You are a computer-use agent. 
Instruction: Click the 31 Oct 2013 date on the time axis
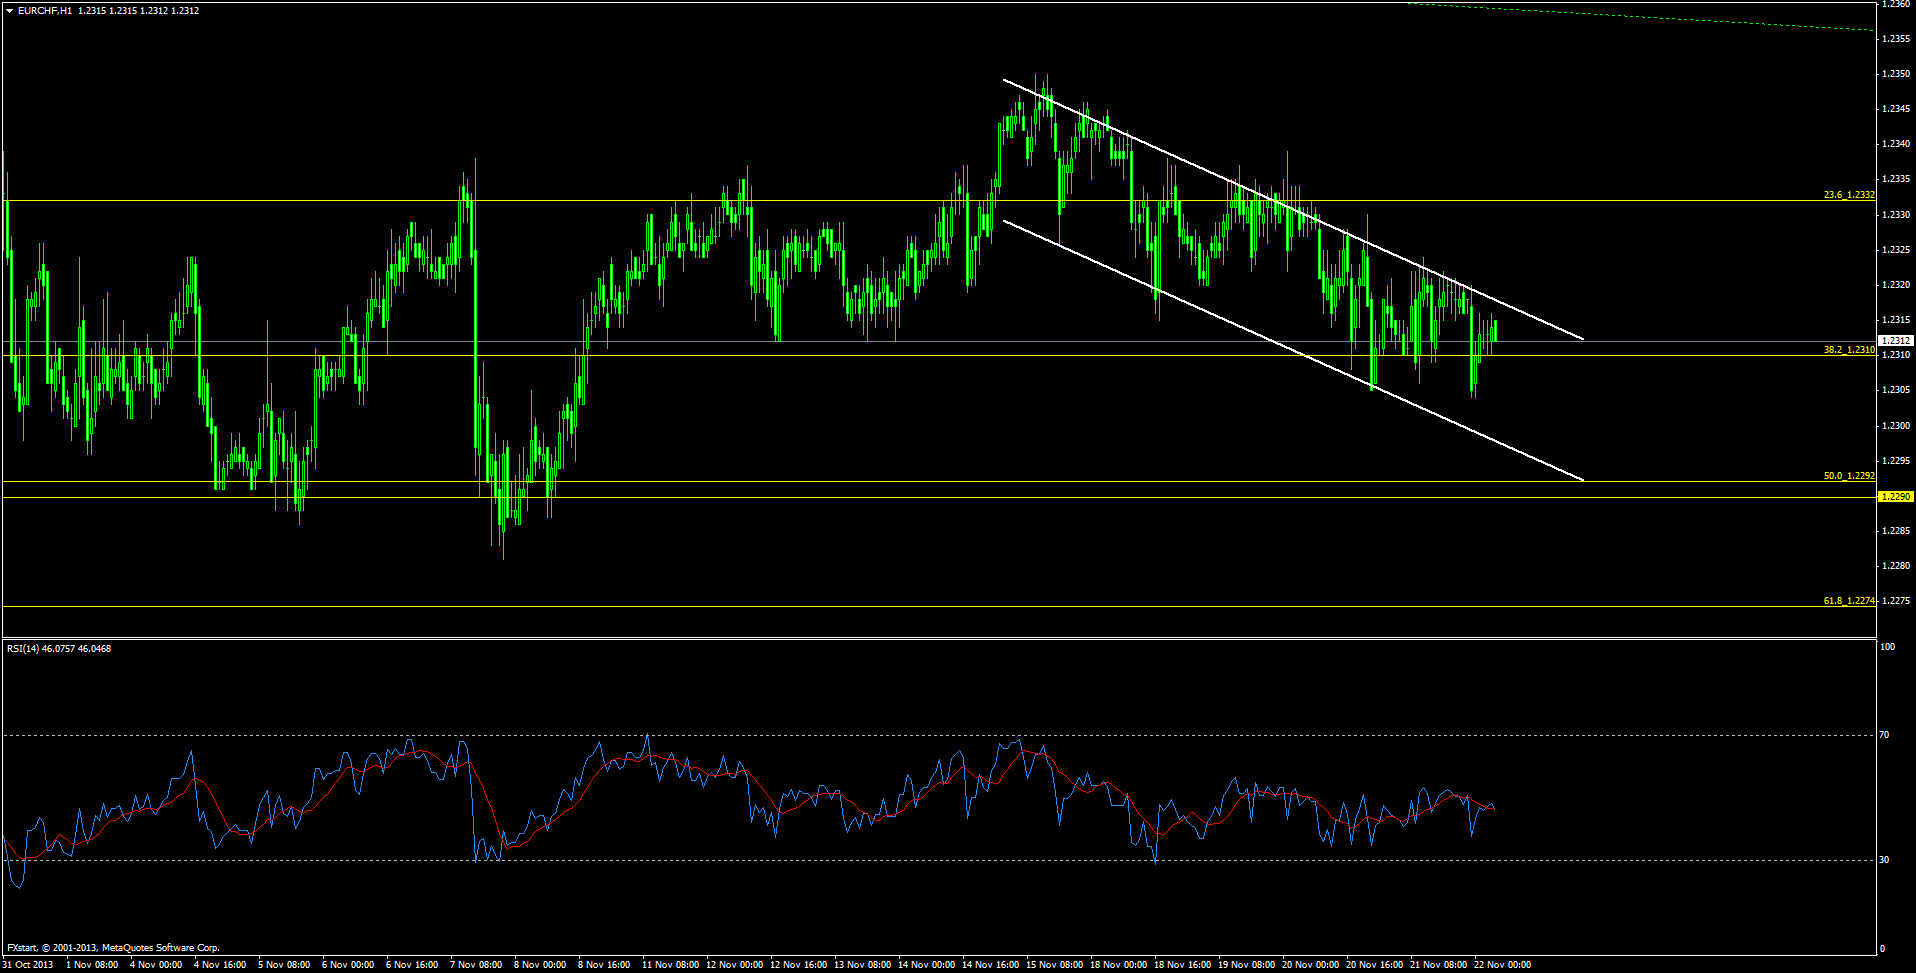(30, 965)
